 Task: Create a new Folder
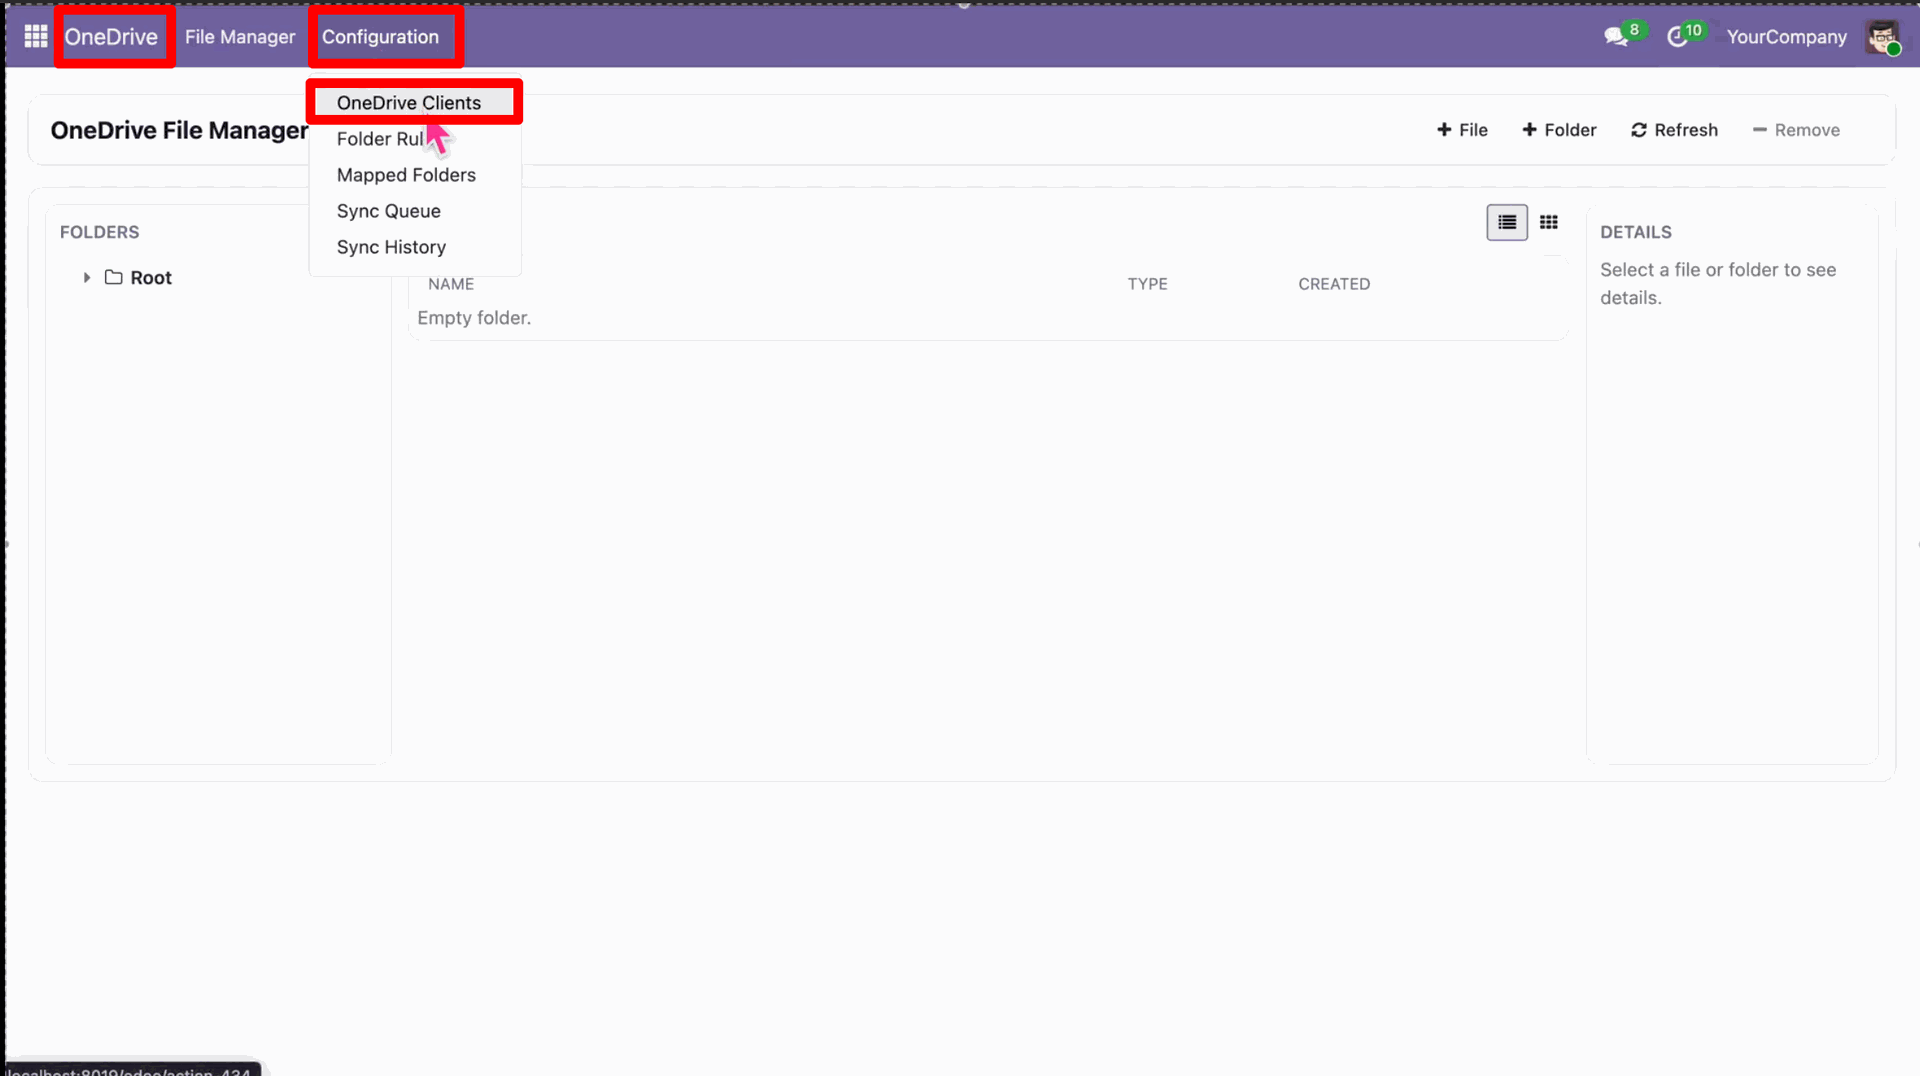coord(1559,130)
